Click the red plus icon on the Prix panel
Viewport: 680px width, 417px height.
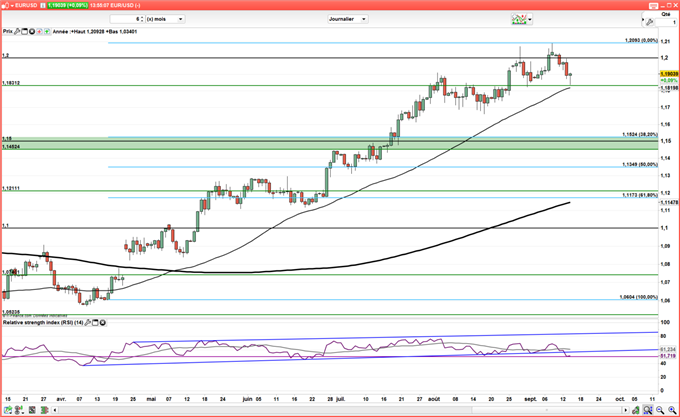[39, 32]
